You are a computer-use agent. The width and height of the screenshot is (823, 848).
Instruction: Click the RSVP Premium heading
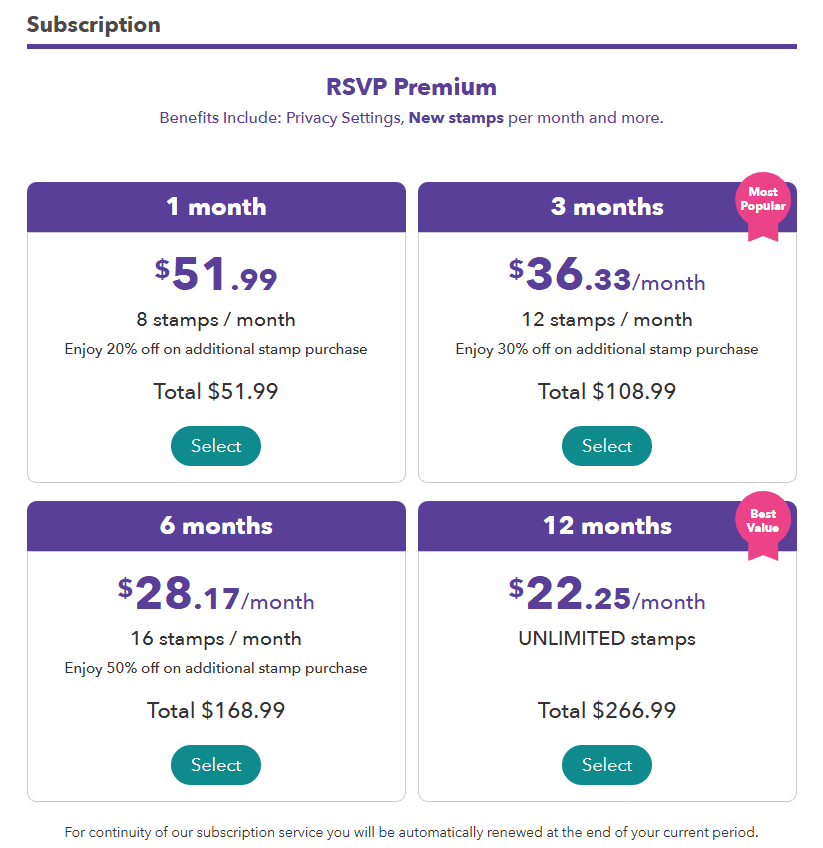click(411, 87)
